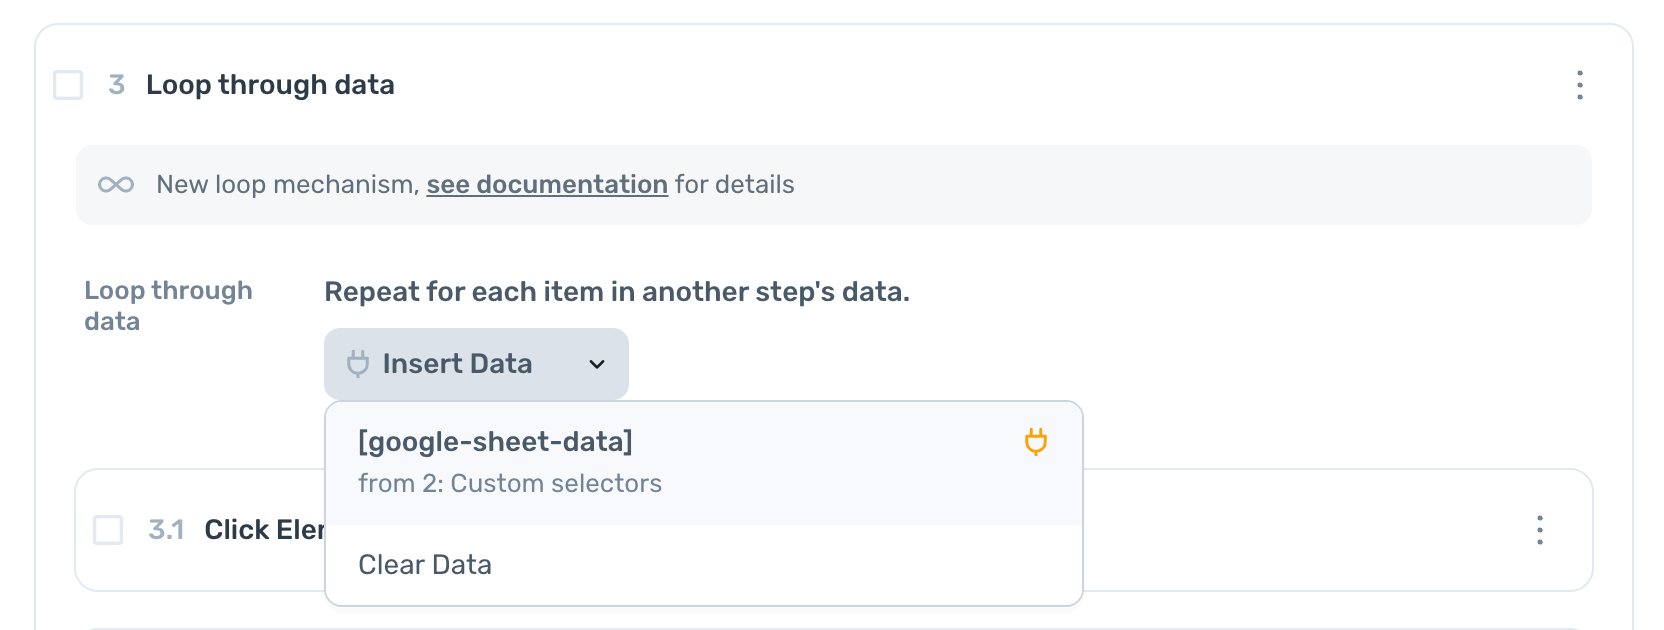Click the Loop through data step title

270,85
